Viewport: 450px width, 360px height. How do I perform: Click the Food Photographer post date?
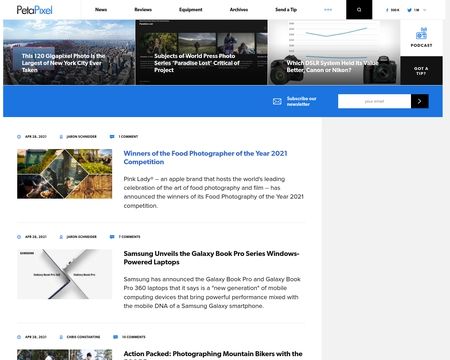point(36,137)
